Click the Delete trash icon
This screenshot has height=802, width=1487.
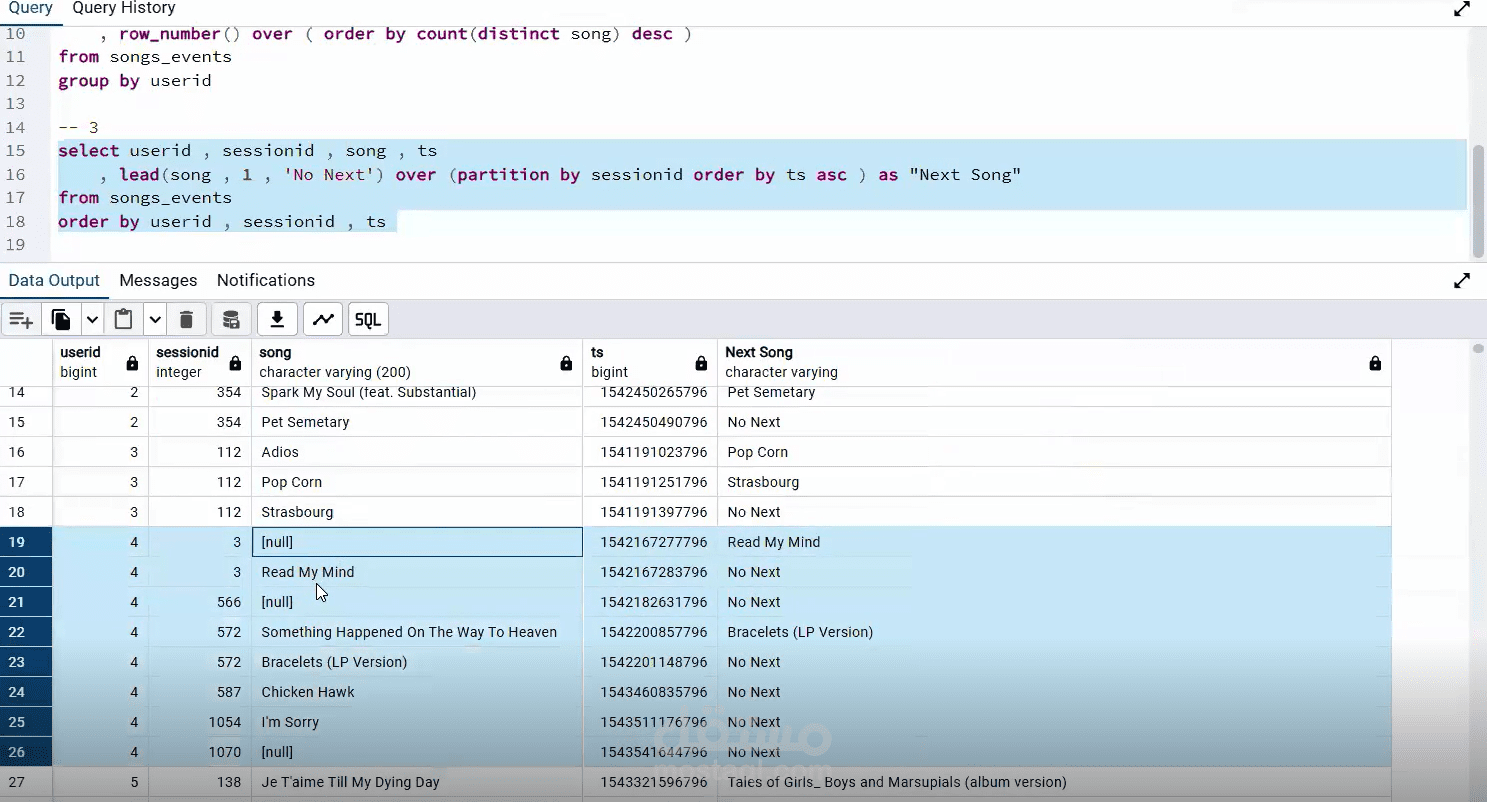[x=186, y=320]
